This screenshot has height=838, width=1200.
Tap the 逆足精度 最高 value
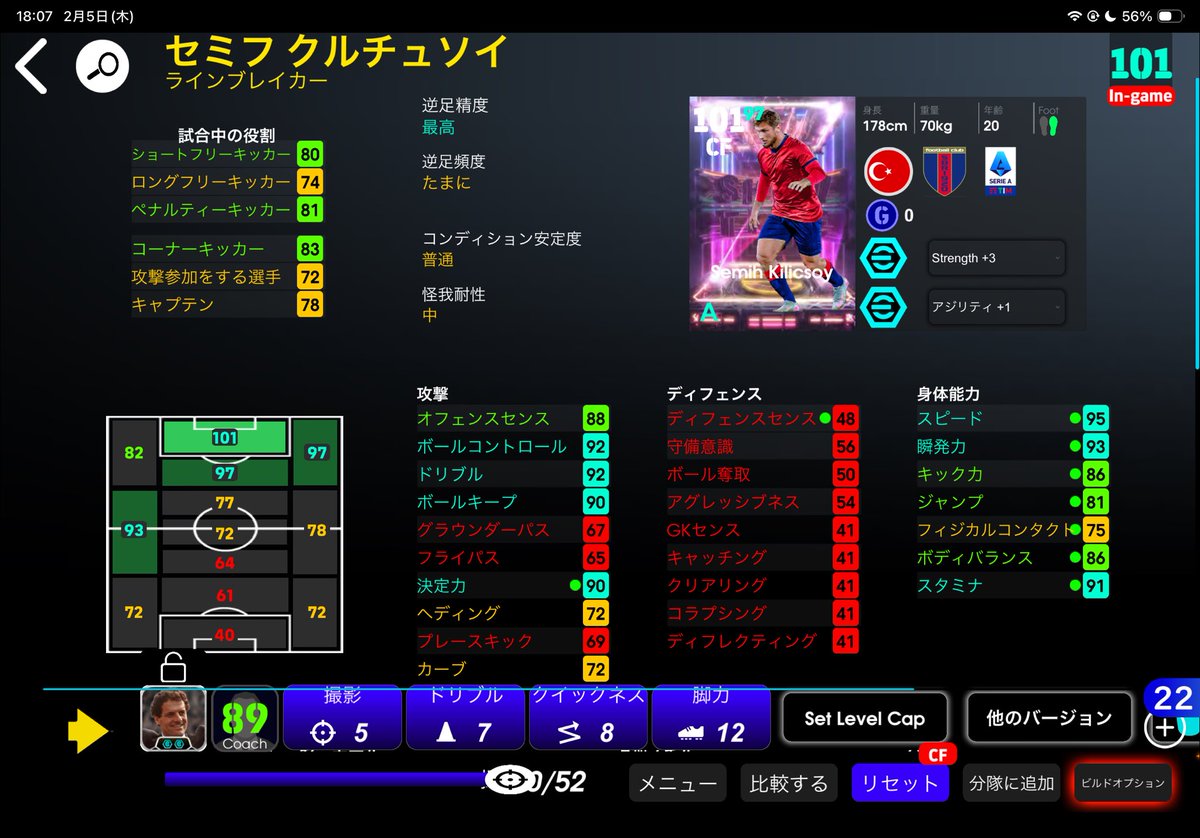click(438, 127)
